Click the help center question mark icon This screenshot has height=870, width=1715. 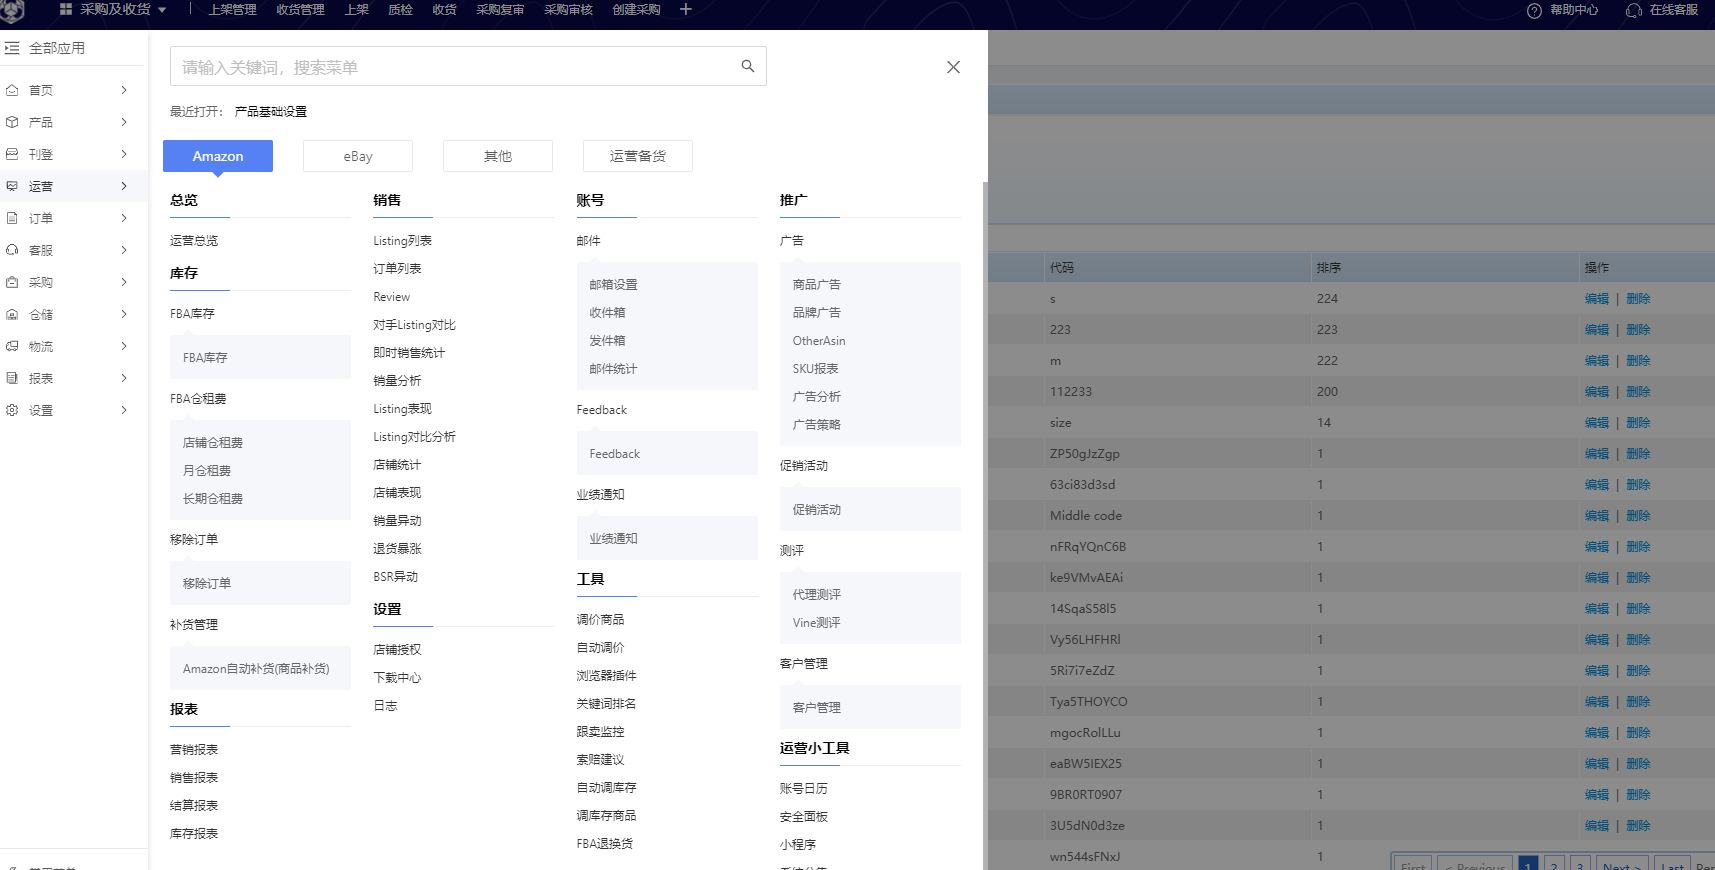click(x=1534, y=10)
